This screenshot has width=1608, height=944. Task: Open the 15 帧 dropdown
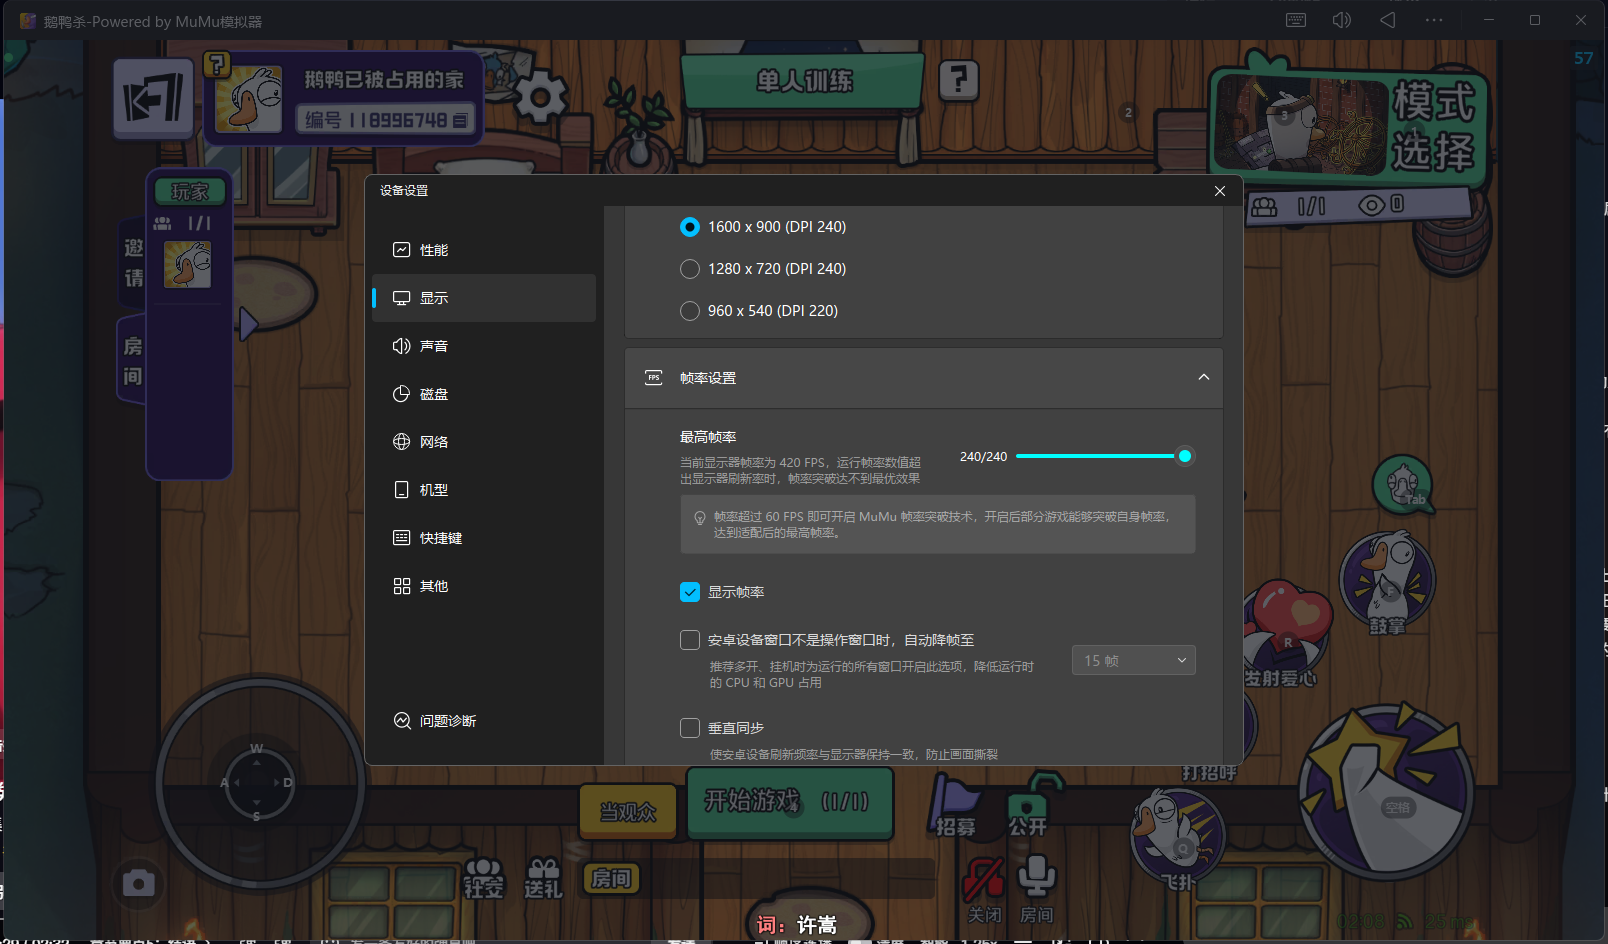1134,660
